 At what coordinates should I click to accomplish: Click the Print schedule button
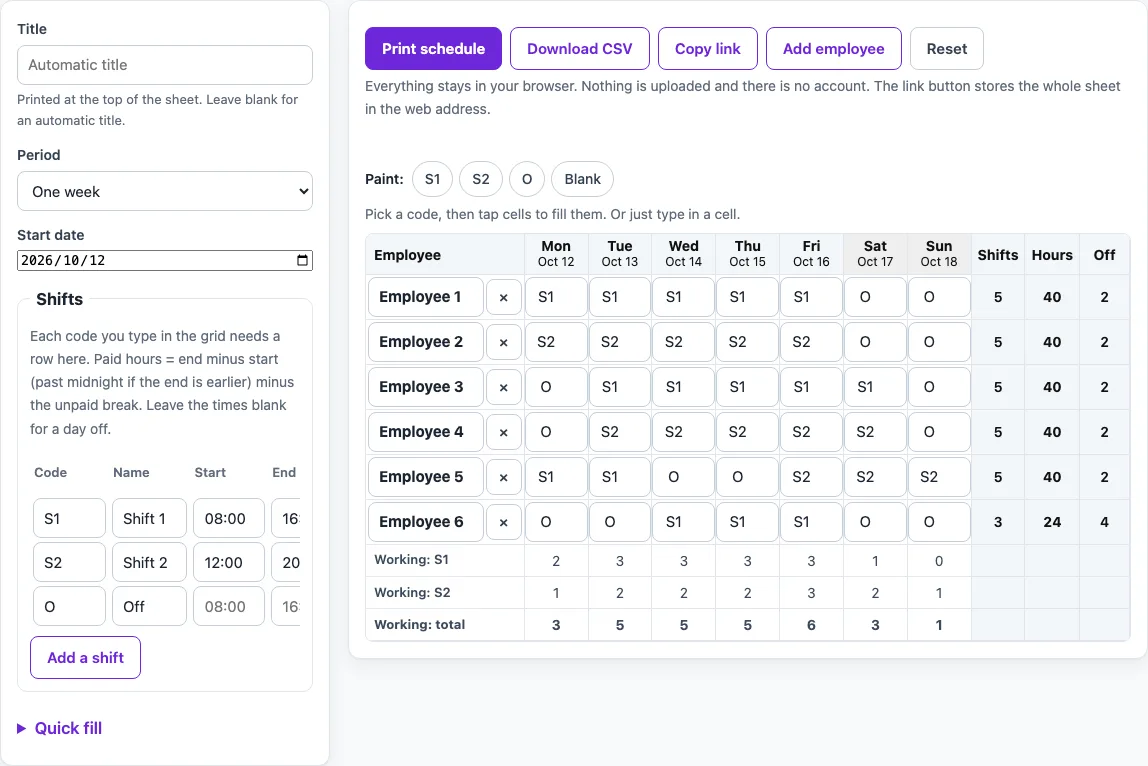point(433,48)
